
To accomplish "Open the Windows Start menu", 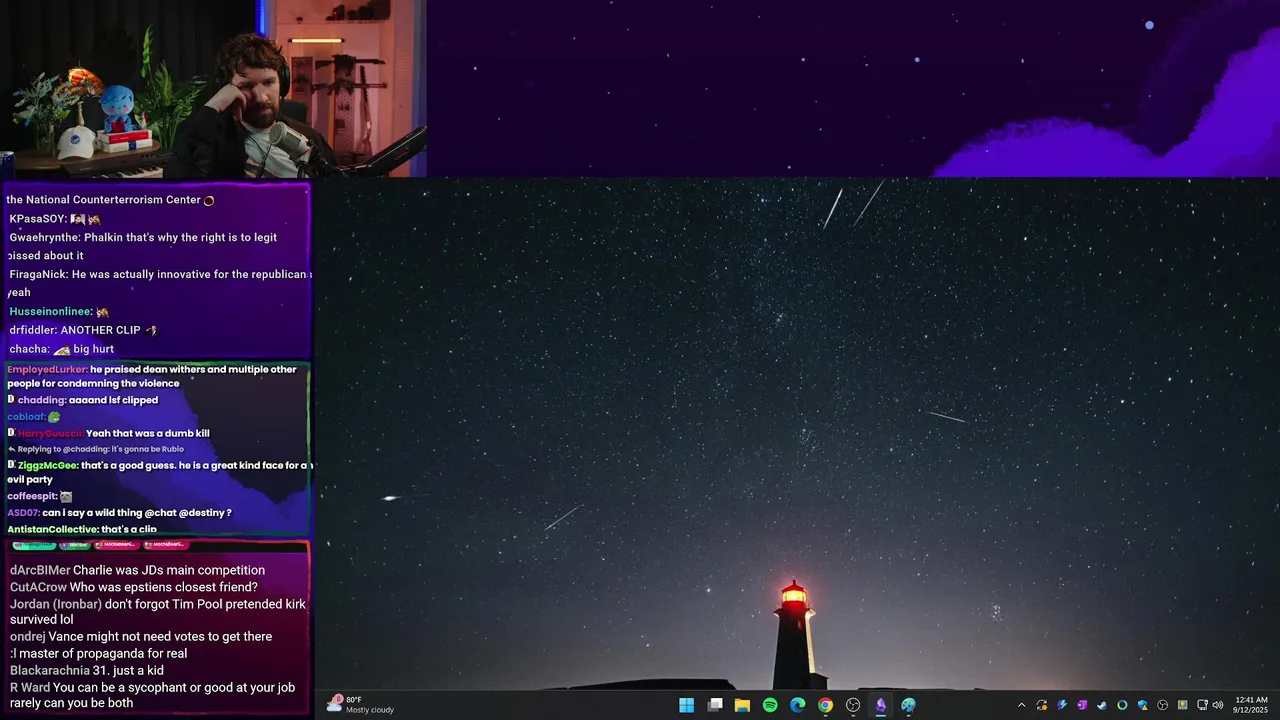I will (x=686, y=705).
